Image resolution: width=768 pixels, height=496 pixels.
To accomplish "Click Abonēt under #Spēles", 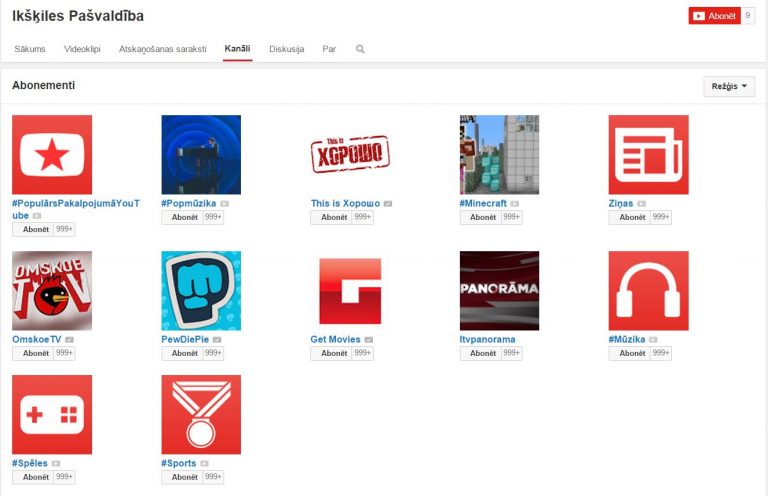I will coord(34,477).
